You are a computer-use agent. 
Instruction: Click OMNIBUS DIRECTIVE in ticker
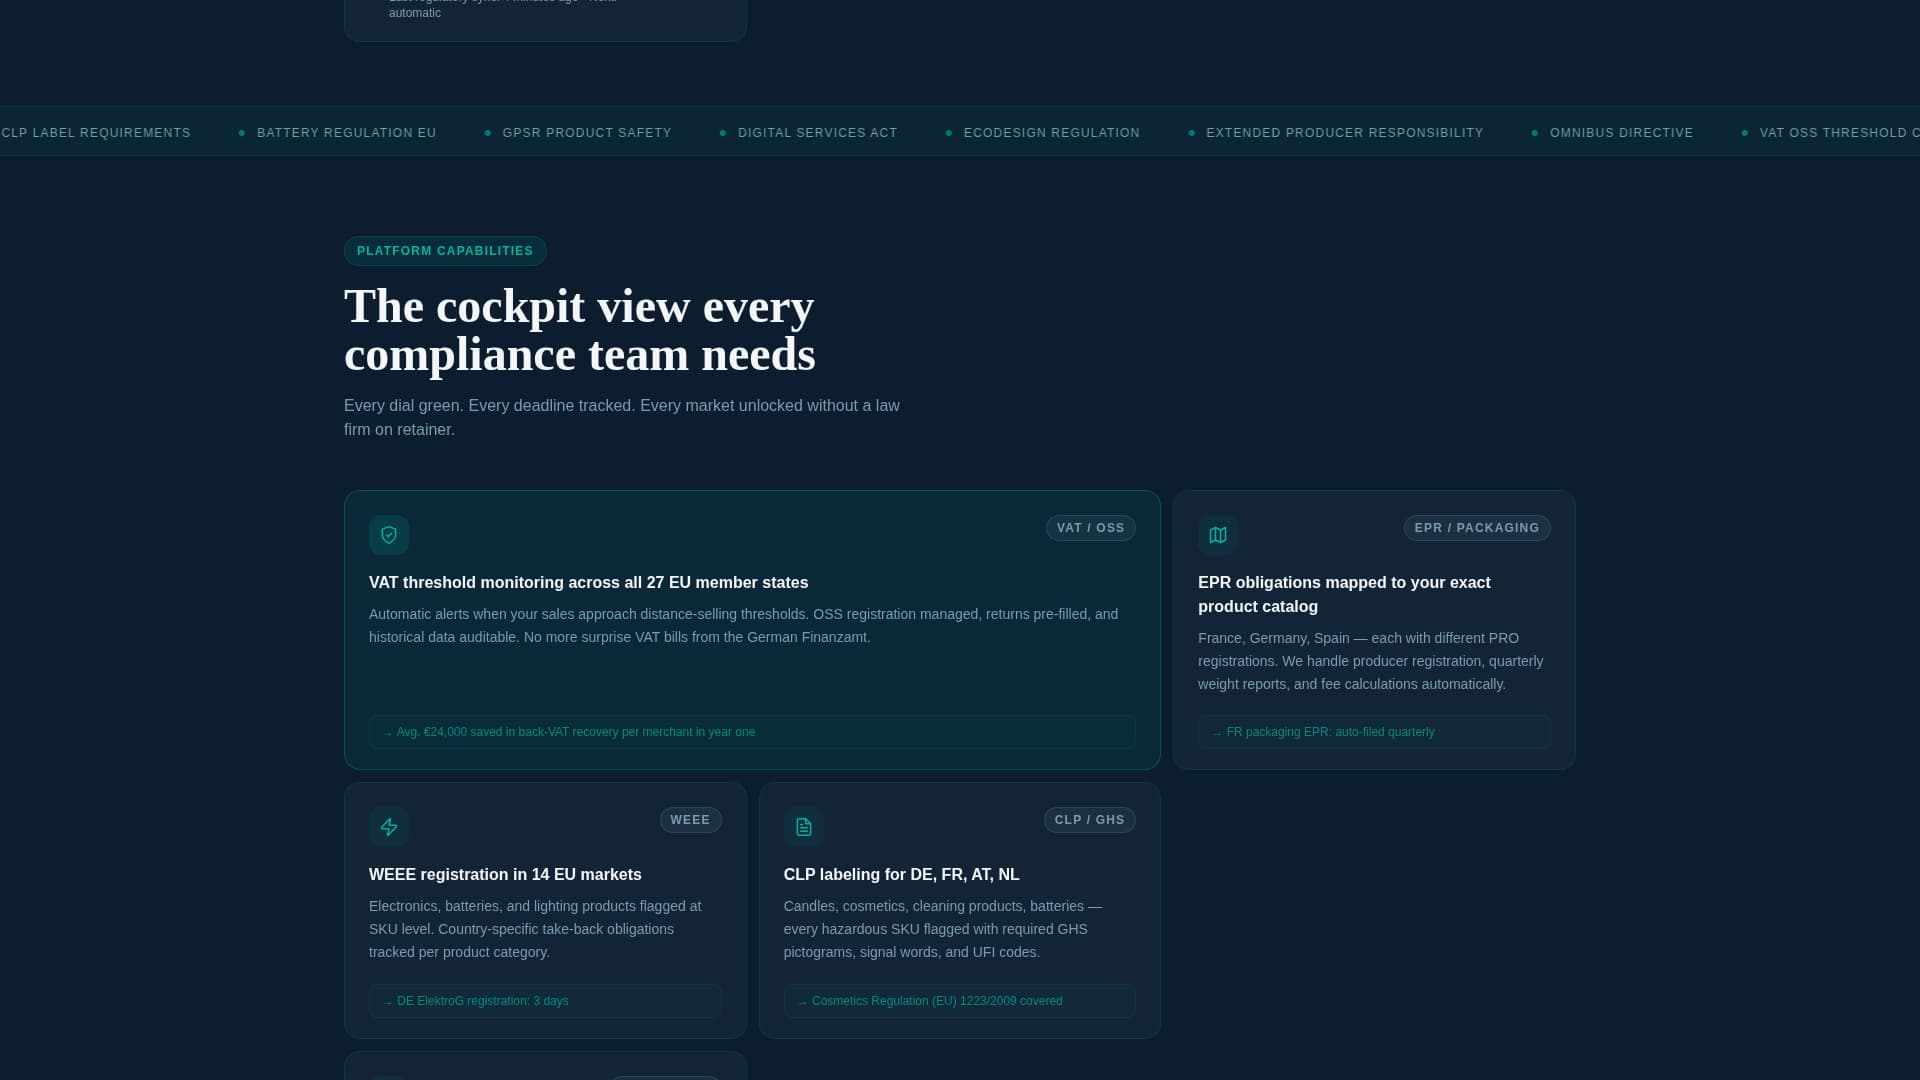click(1622, 133)
